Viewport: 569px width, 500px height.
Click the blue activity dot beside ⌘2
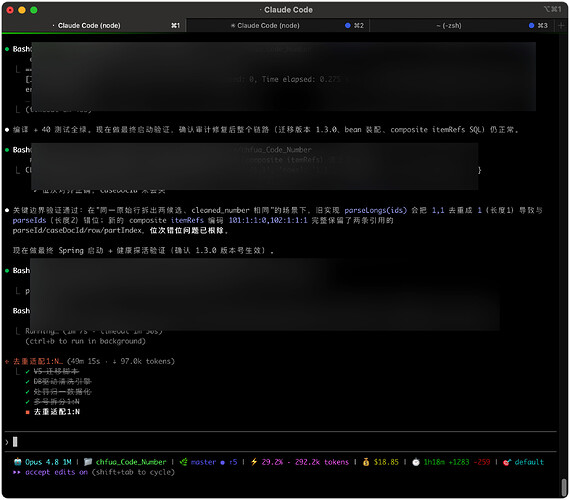tap(348, 25)
